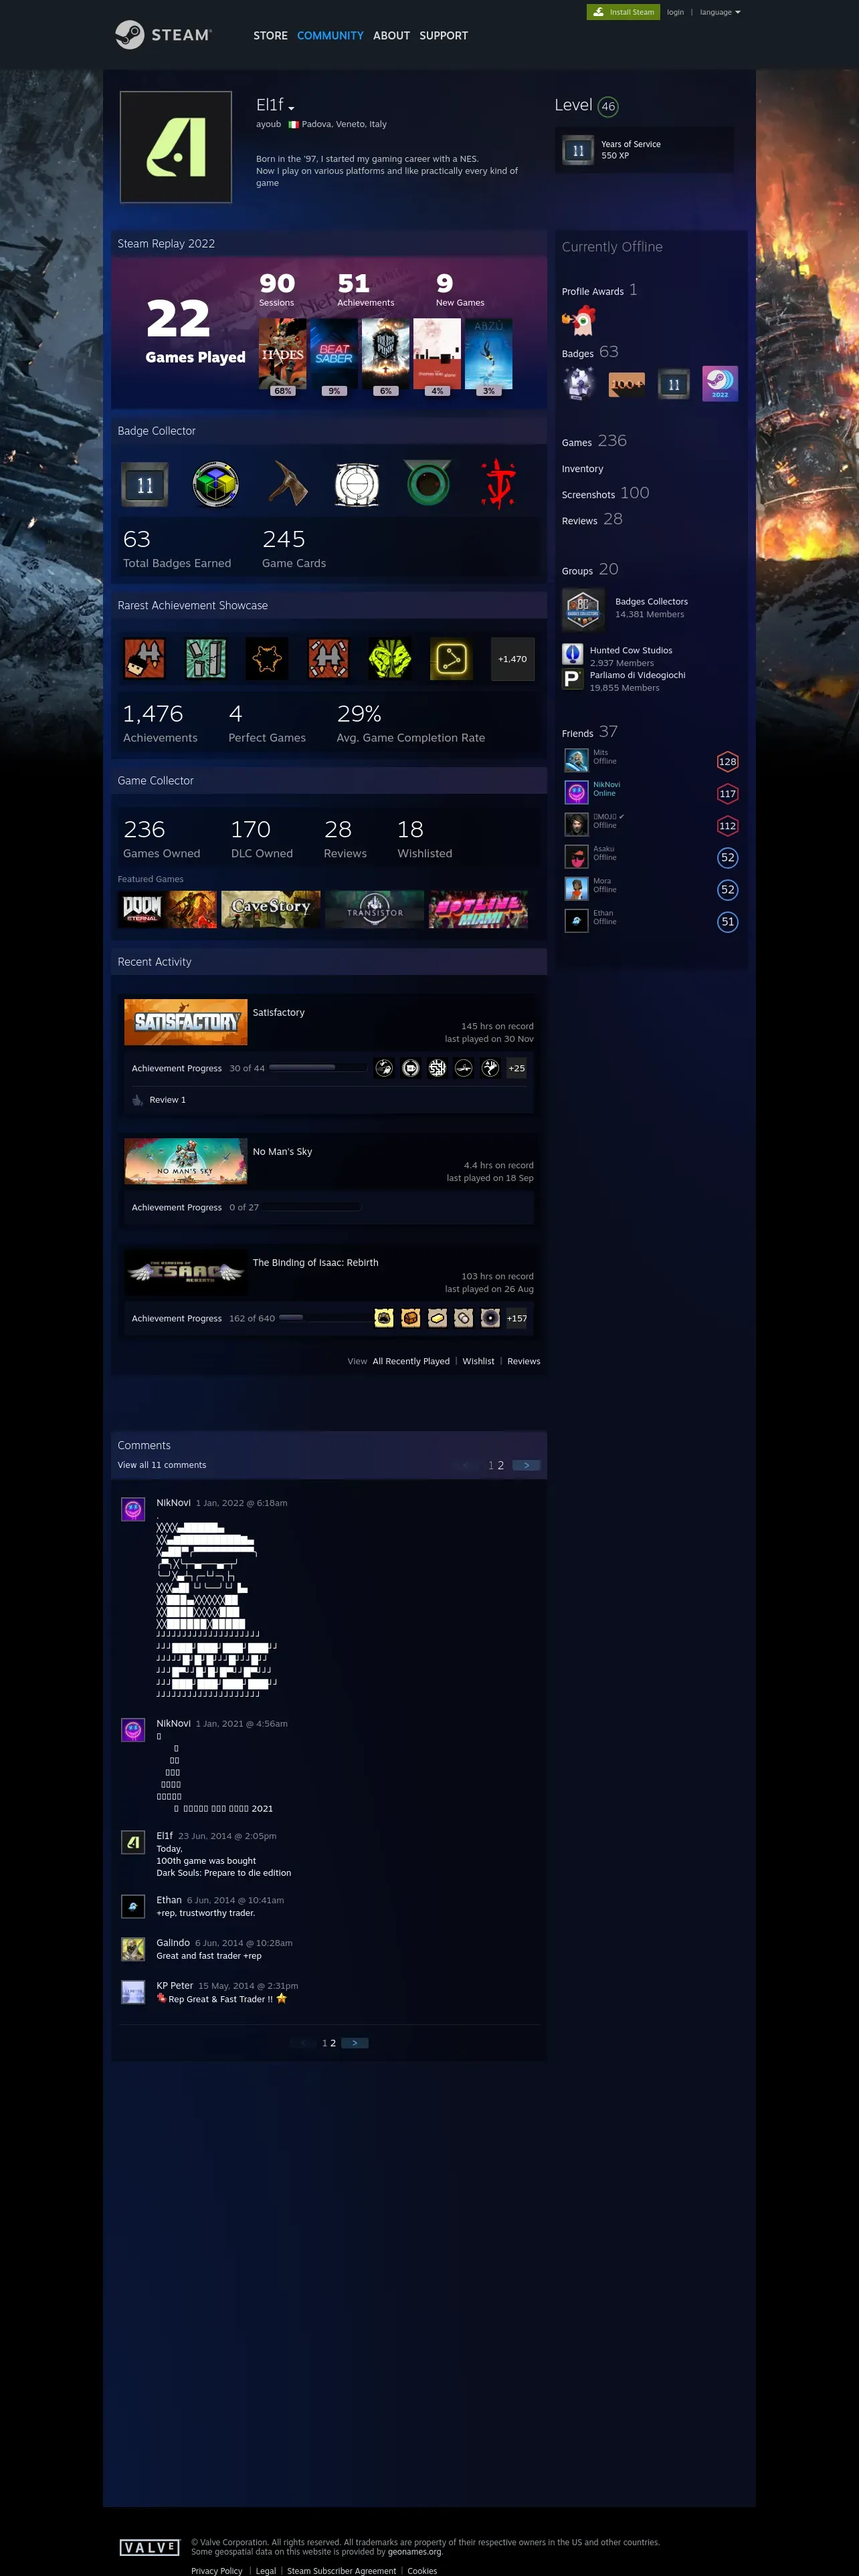Go to next comments page at top
The height and width of the screenshot is (2576, 859).
point(526,1465)
